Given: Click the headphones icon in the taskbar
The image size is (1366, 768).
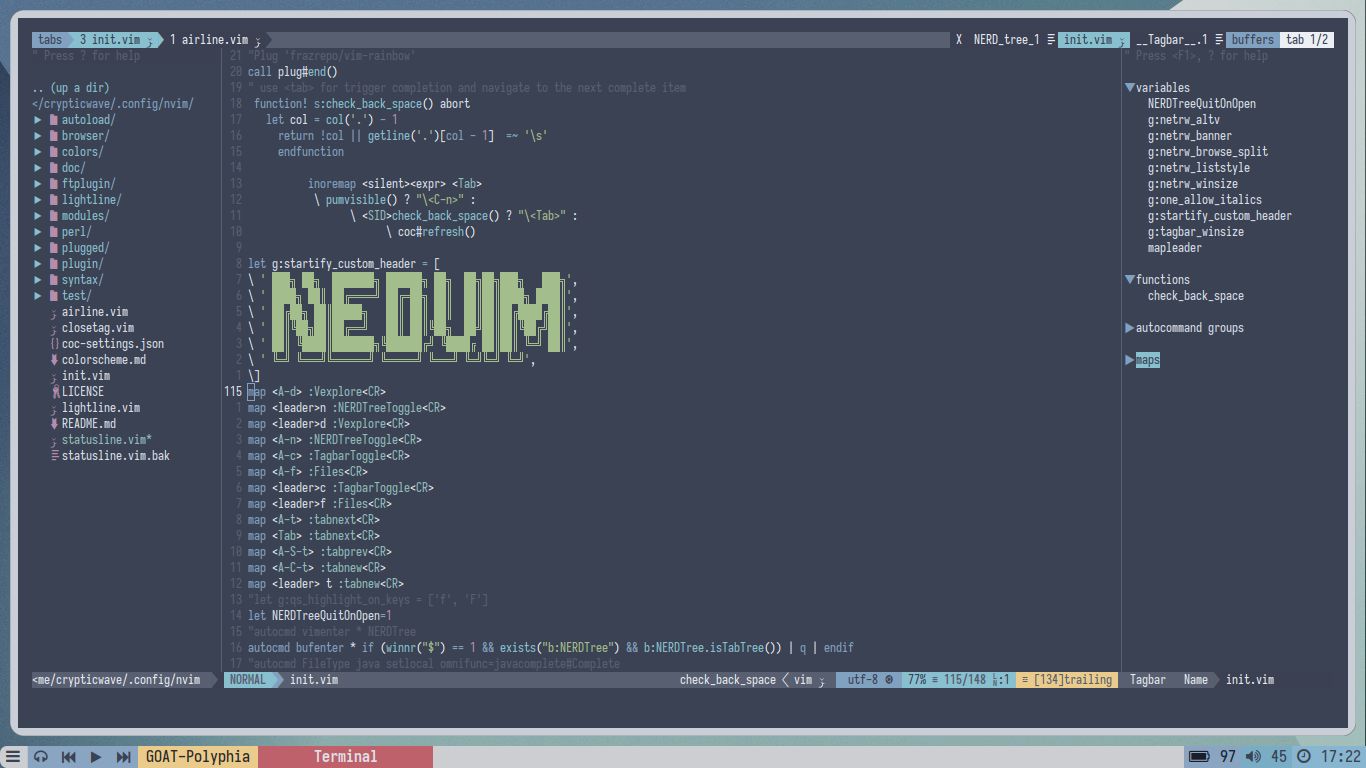Looking at the screenshot, I should pyautogui.click(x=41, y=757).
